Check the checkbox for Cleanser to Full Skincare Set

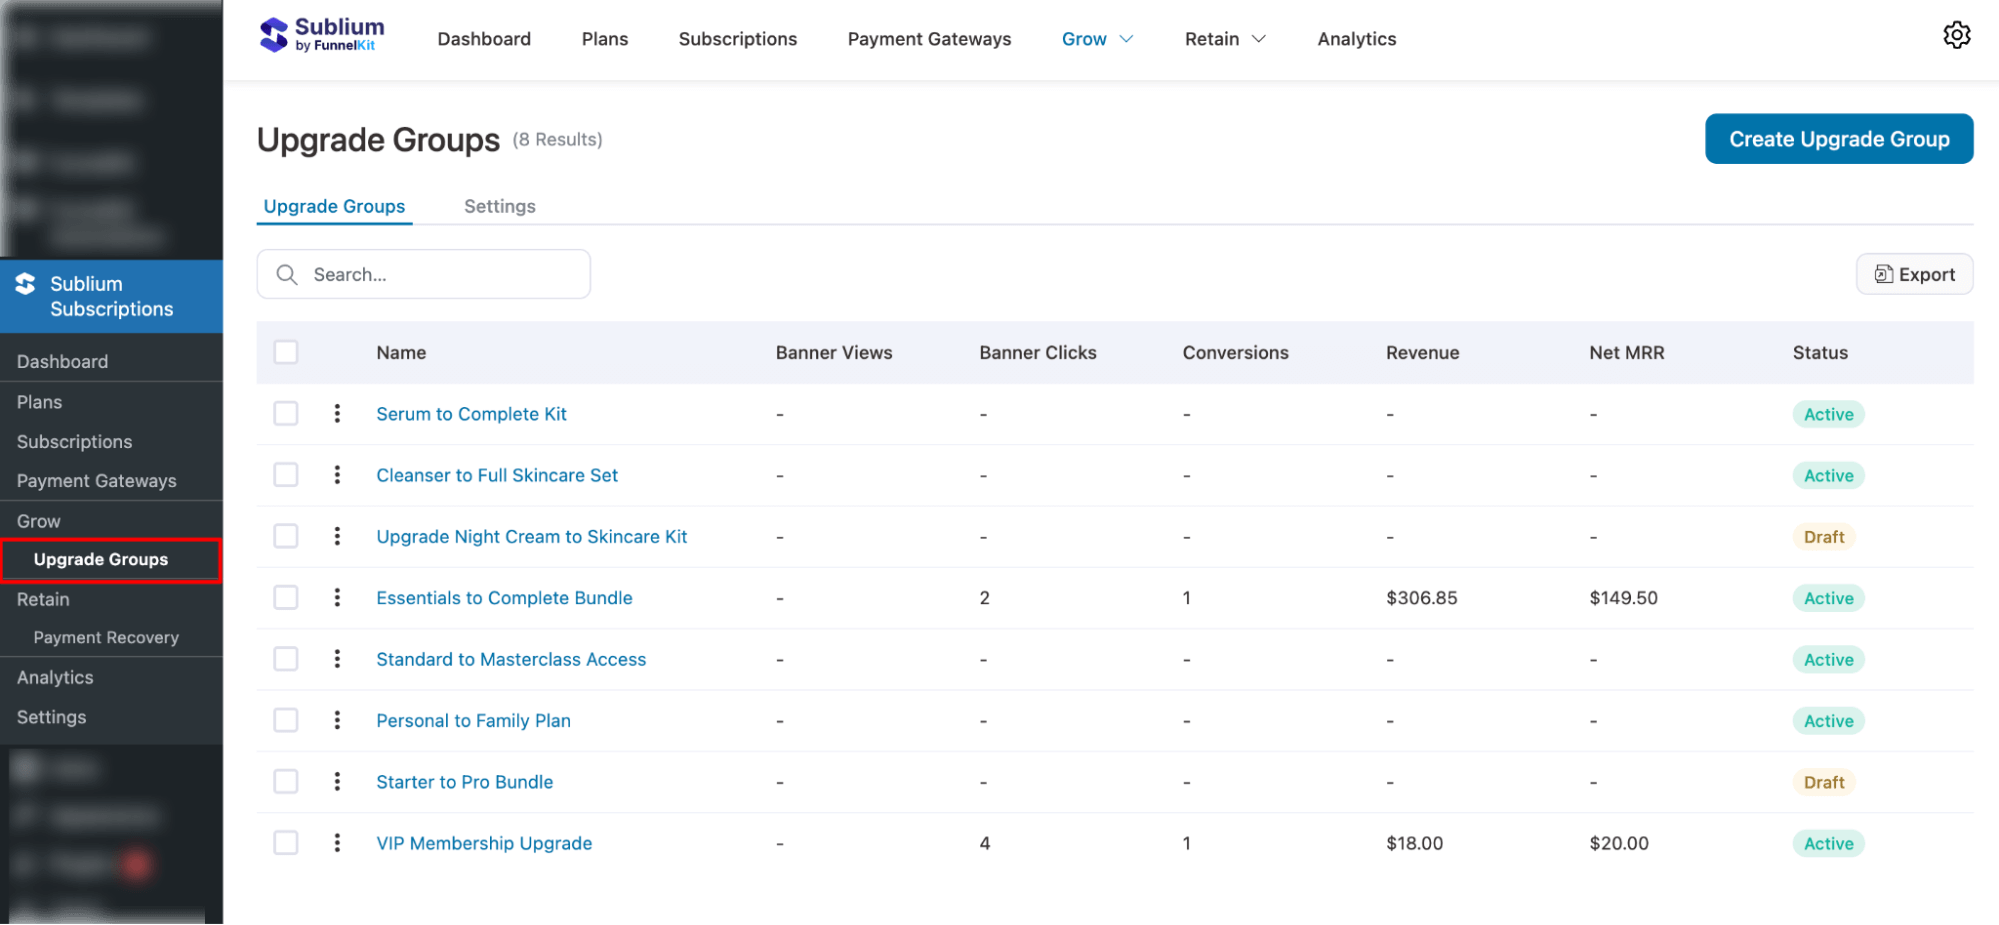pyautogui.click(x=285, y=474)
